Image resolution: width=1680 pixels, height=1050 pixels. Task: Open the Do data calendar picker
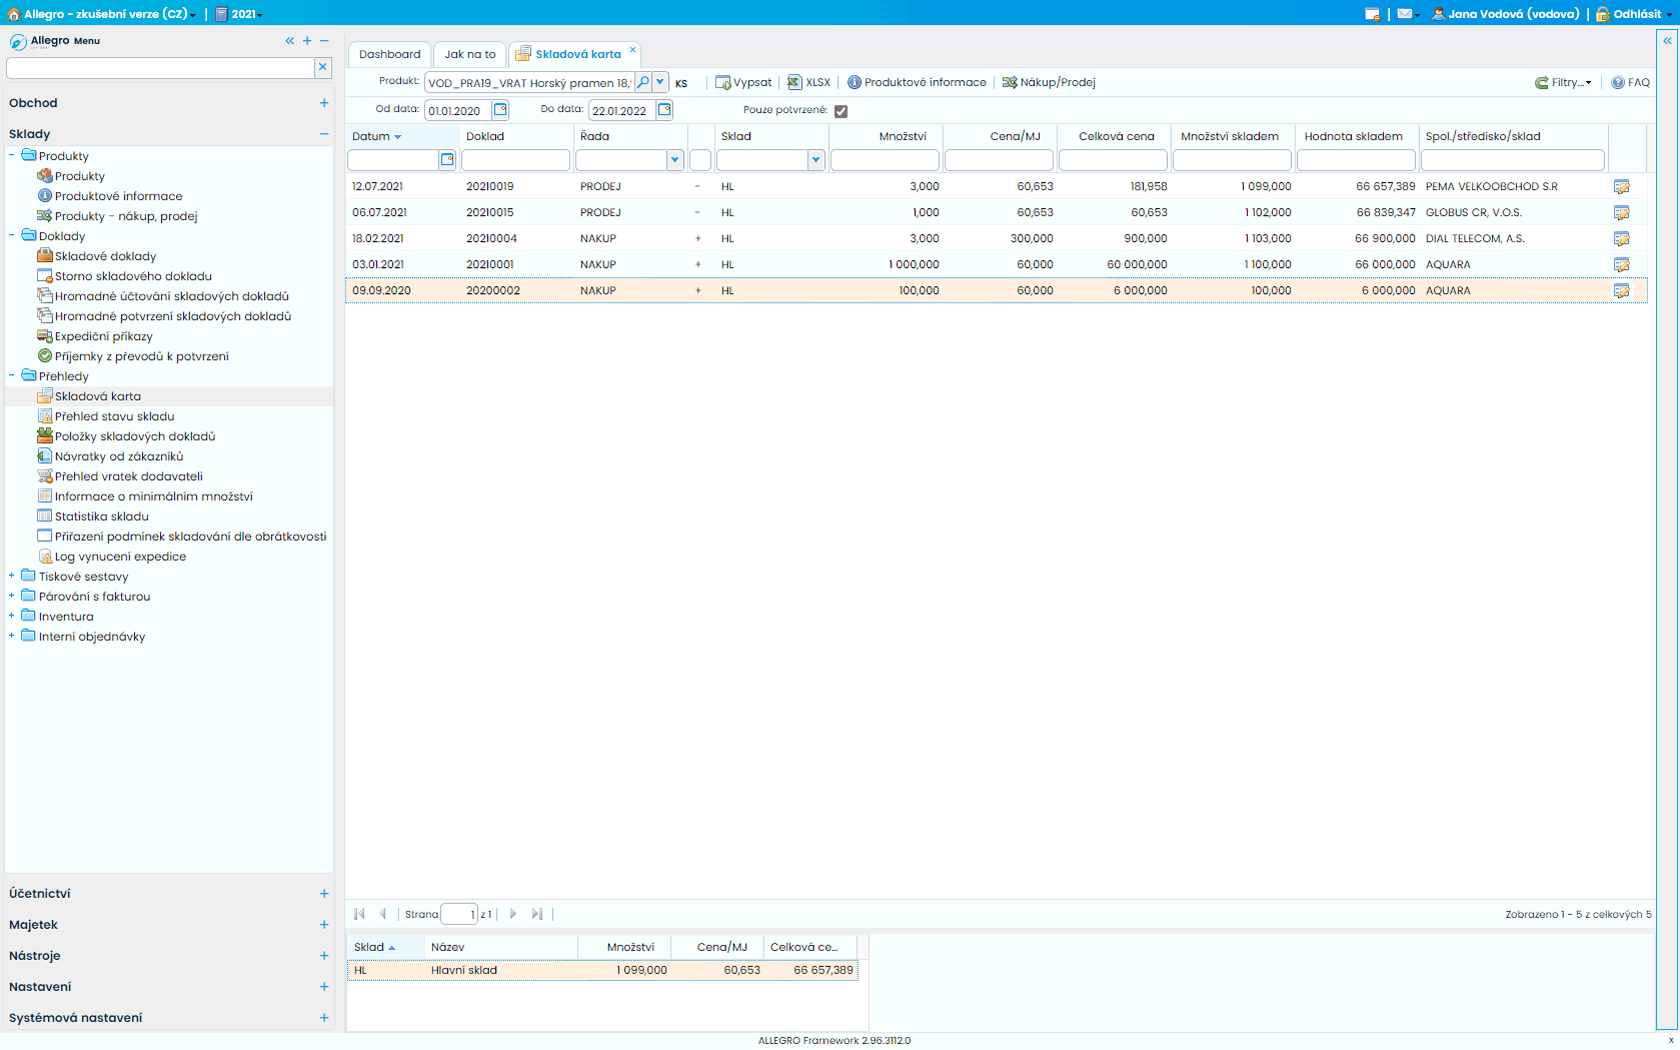point(664,110)
